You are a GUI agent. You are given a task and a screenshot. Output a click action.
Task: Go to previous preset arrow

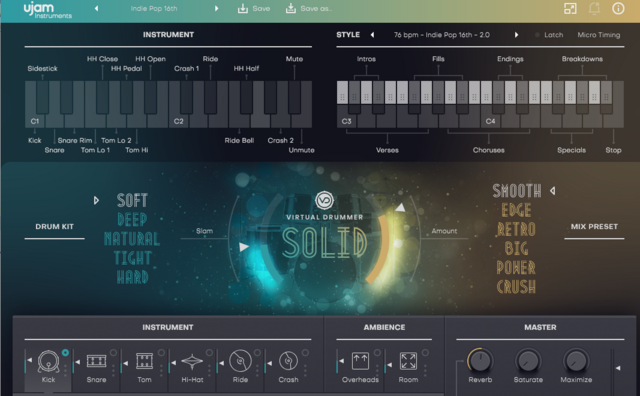click(97, 9)
